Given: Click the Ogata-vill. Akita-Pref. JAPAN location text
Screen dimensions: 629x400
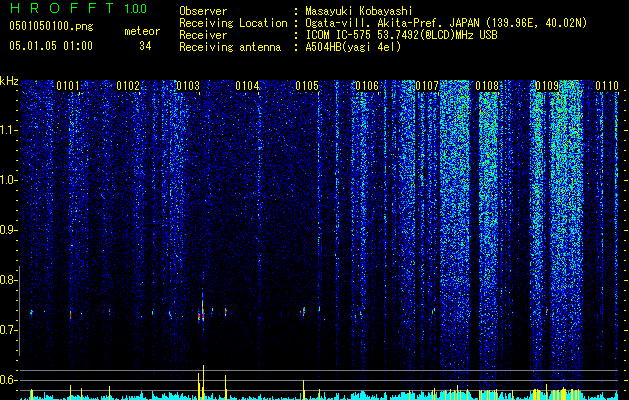Looking at the screenshot, I should click(446, 23).
